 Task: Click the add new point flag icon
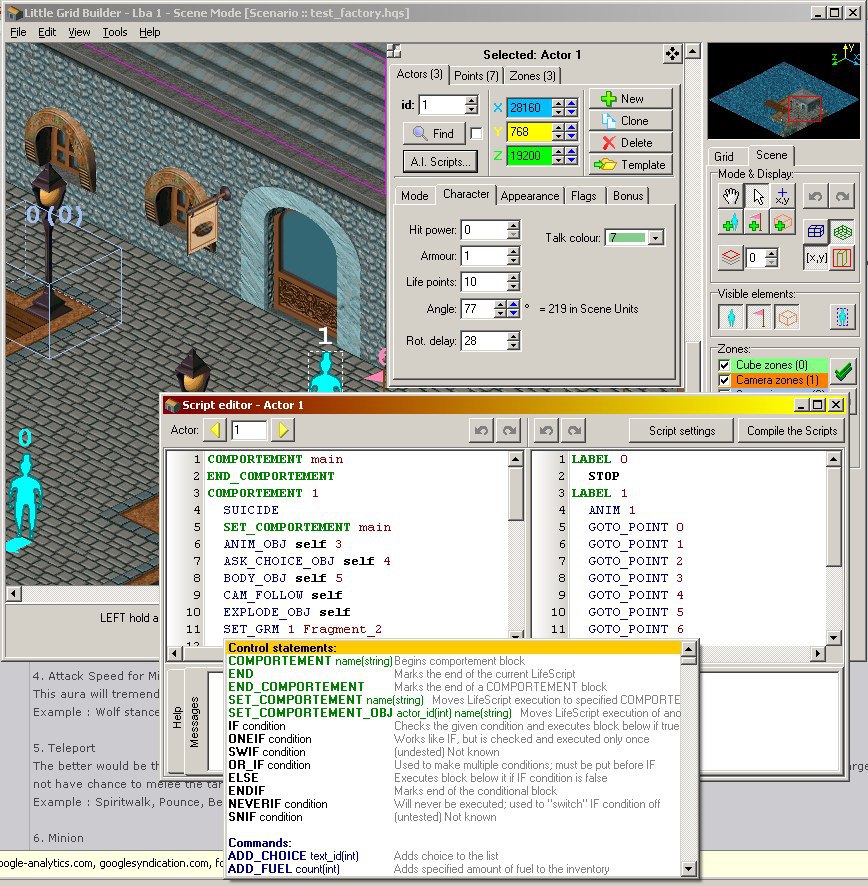pos(756,223)
